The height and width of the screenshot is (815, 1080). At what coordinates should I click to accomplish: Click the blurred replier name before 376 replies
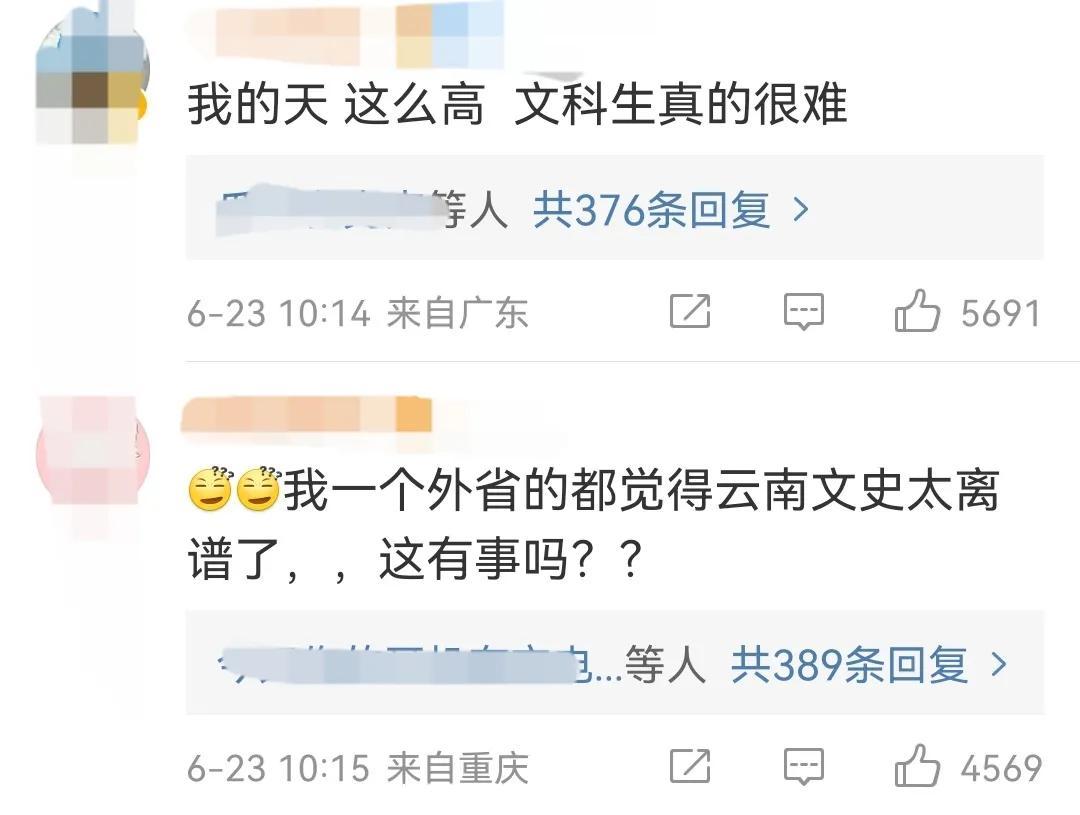click(328, 209)
